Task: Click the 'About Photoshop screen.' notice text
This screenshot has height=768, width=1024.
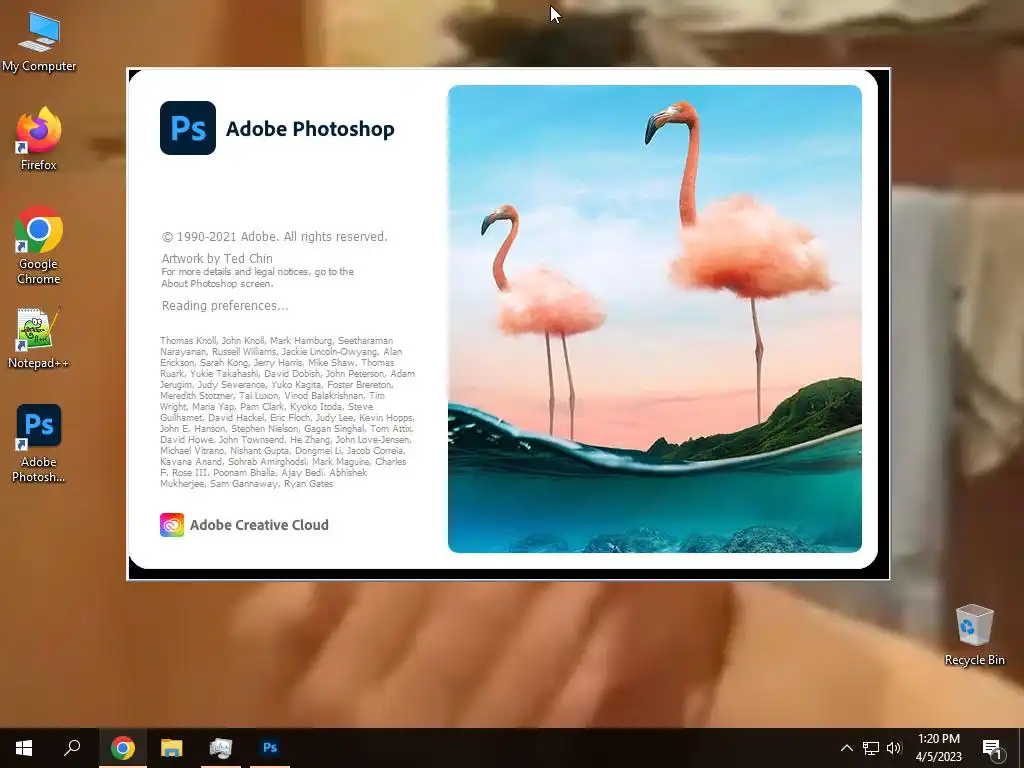Action: point(217,284)
